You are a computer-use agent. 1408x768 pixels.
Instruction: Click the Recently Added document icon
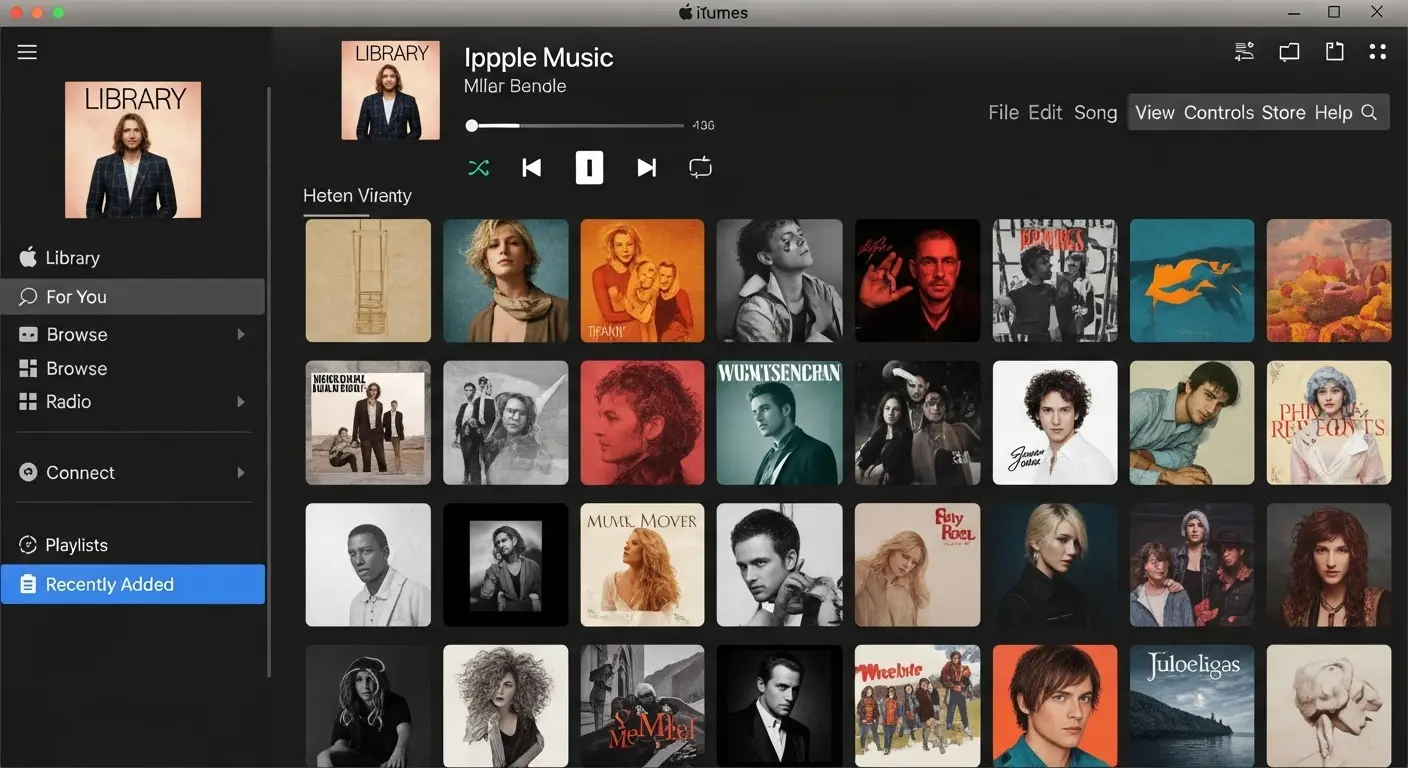click(28, 584)
